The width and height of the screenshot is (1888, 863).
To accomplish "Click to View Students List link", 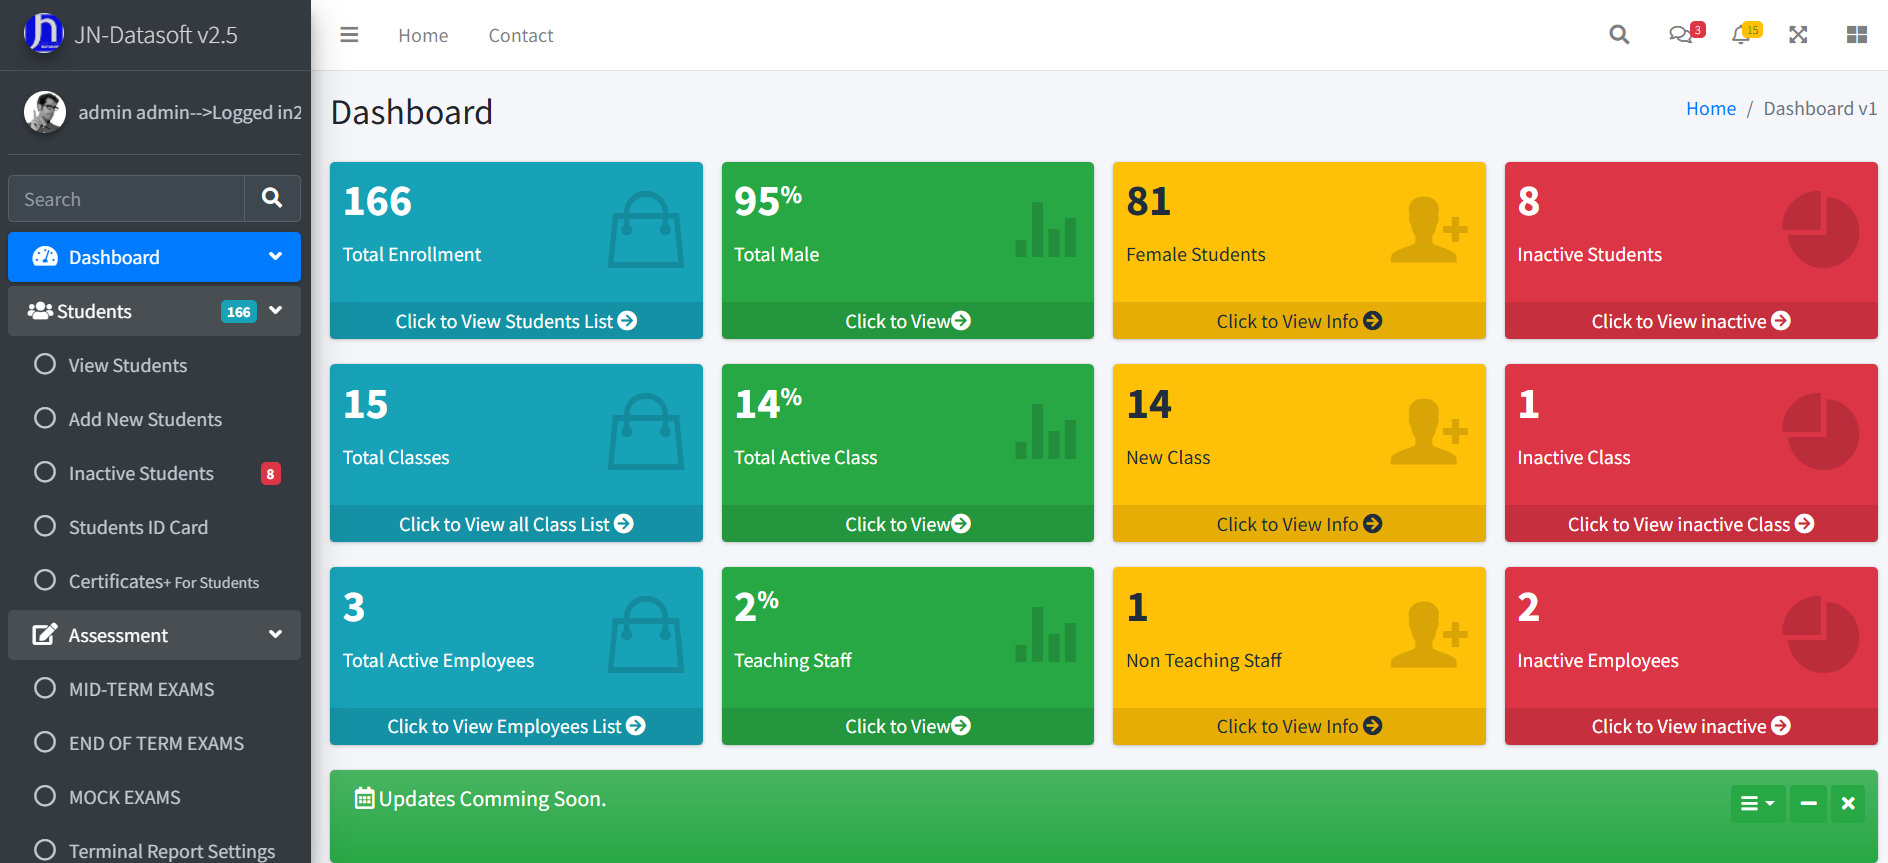I will (x=515, y=321).
